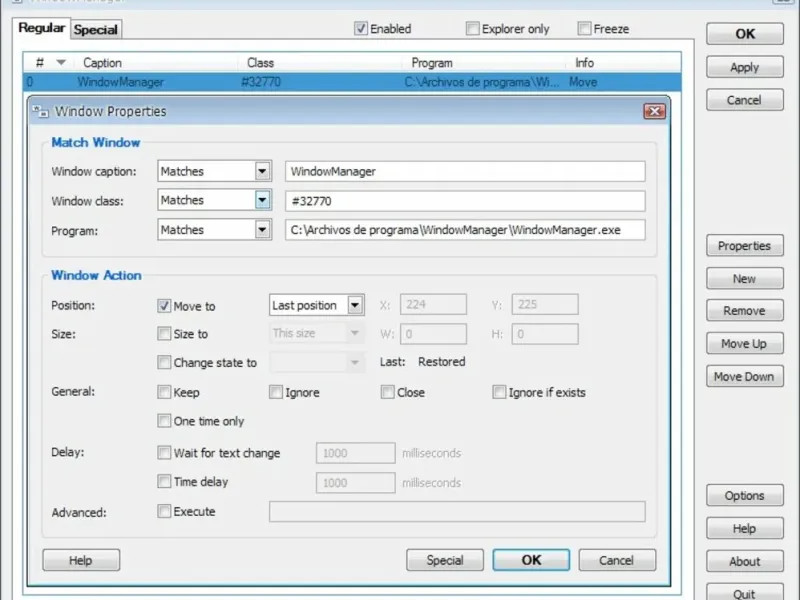The width and height of the screenshot is (800, 600).
Task: Open Window caption Matches dropdown
Action: point(262,171)
